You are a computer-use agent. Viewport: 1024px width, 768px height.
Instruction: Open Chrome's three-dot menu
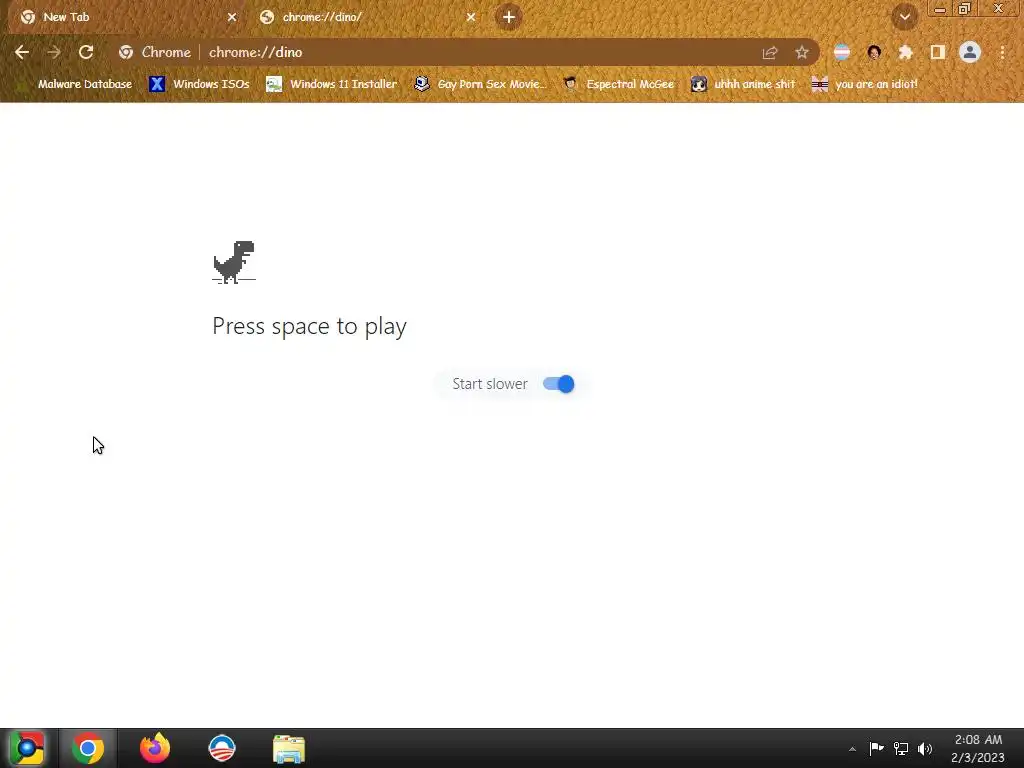(x=1002, y=52)
